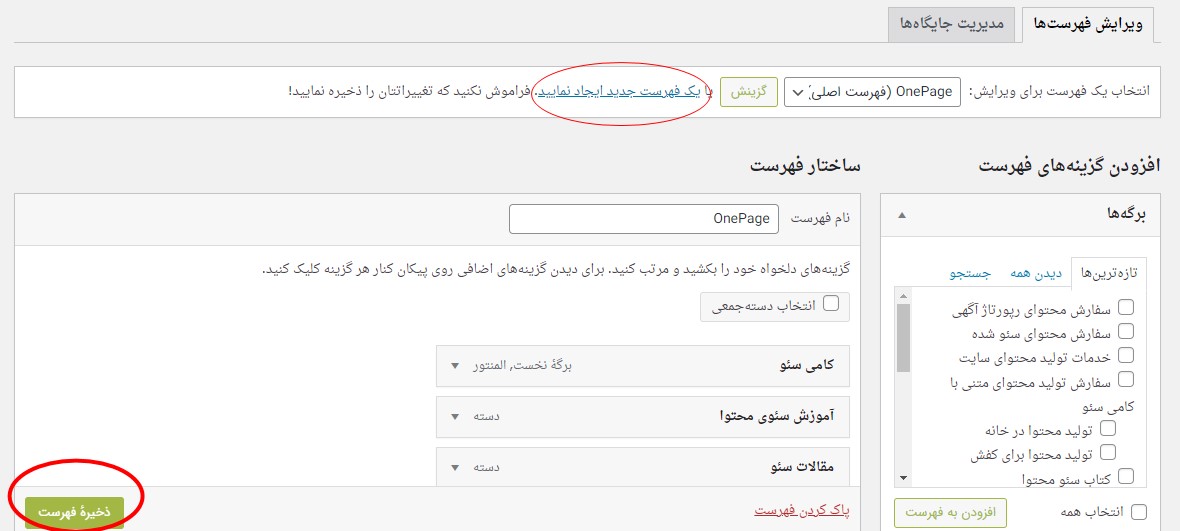
Task: Click the نام فهرست input containing OnePage
Action: (643, 219)
